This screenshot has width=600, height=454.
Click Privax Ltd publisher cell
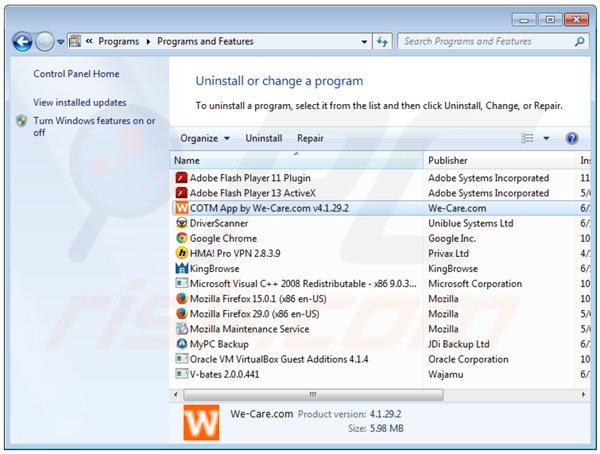tap(448, 253)
